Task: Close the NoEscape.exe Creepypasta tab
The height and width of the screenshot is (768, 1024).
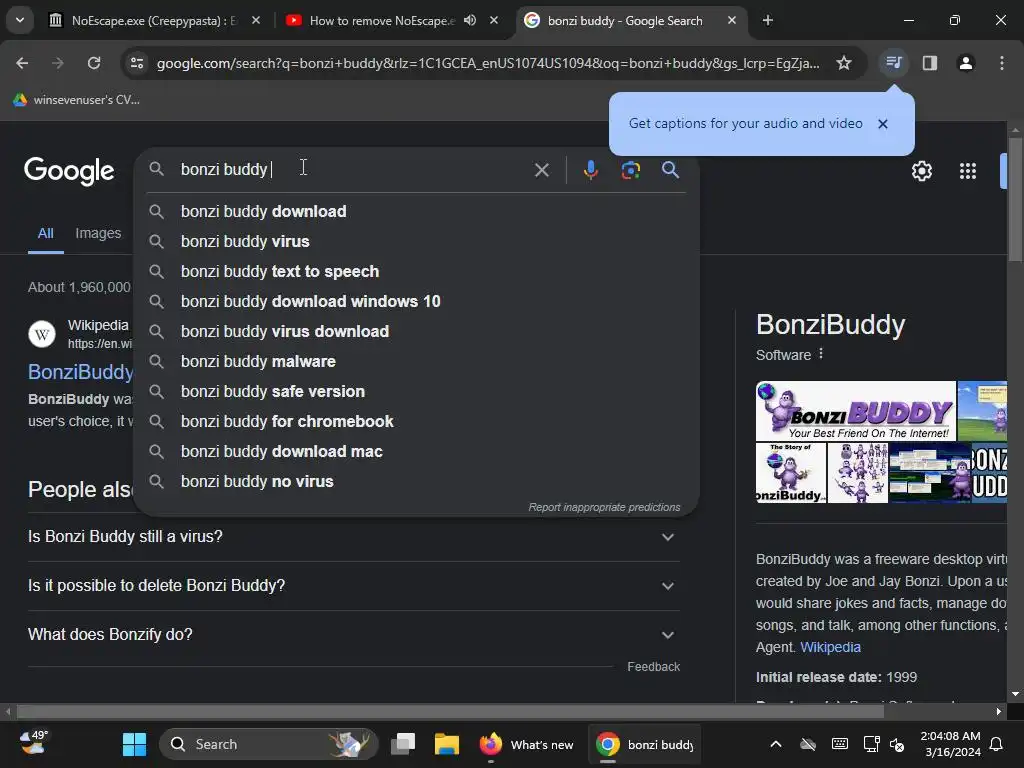Action: tap(256, 20)
